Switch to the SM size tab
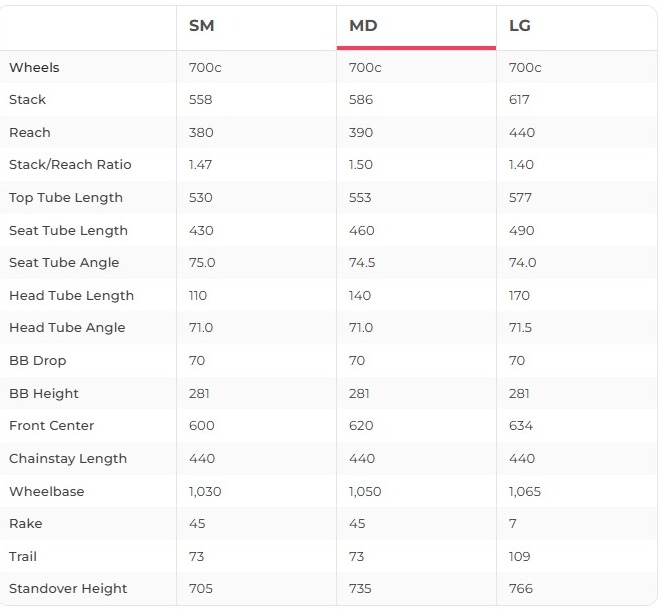The image size is (669, 610). coord(202,26)
